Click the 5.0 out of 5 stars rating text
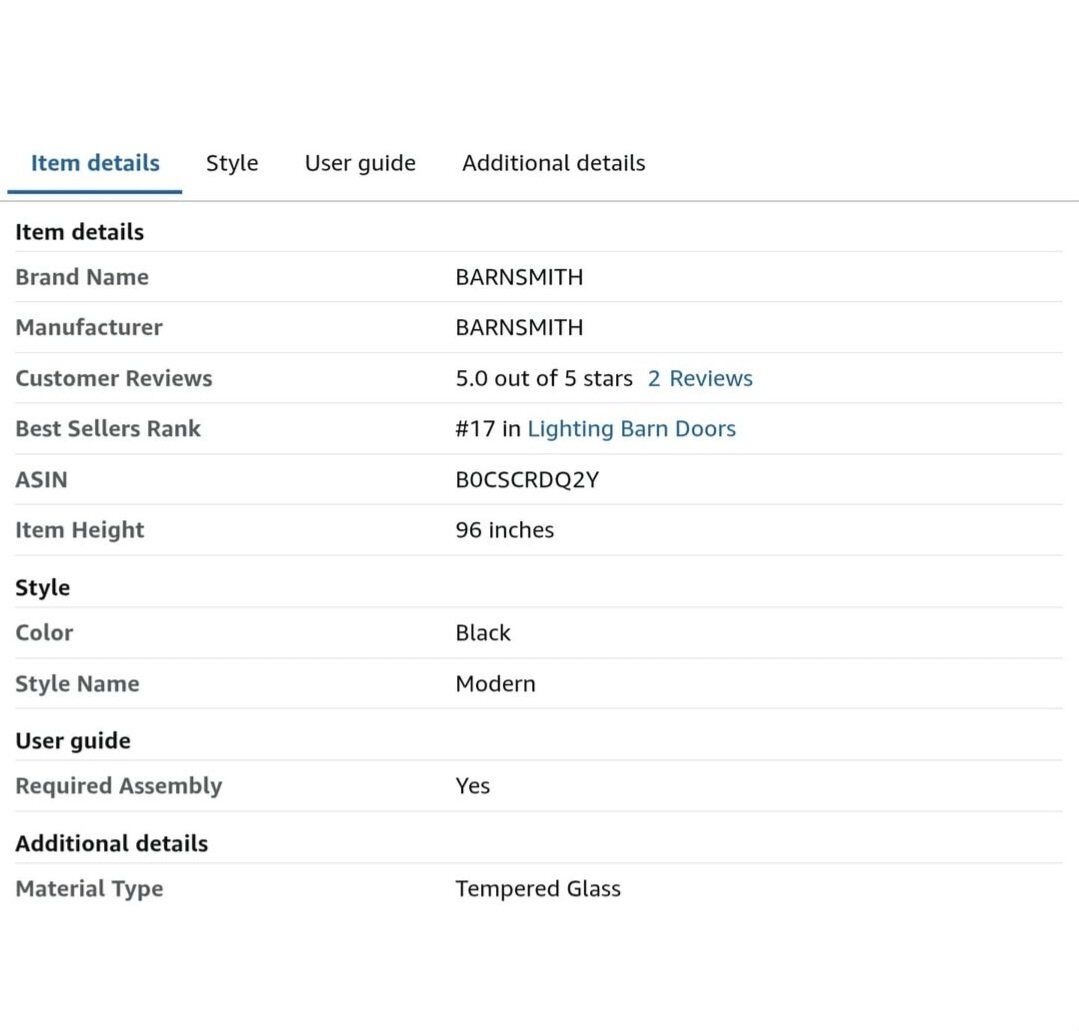Screen dimensions: 1079x1031 [544, 379]
